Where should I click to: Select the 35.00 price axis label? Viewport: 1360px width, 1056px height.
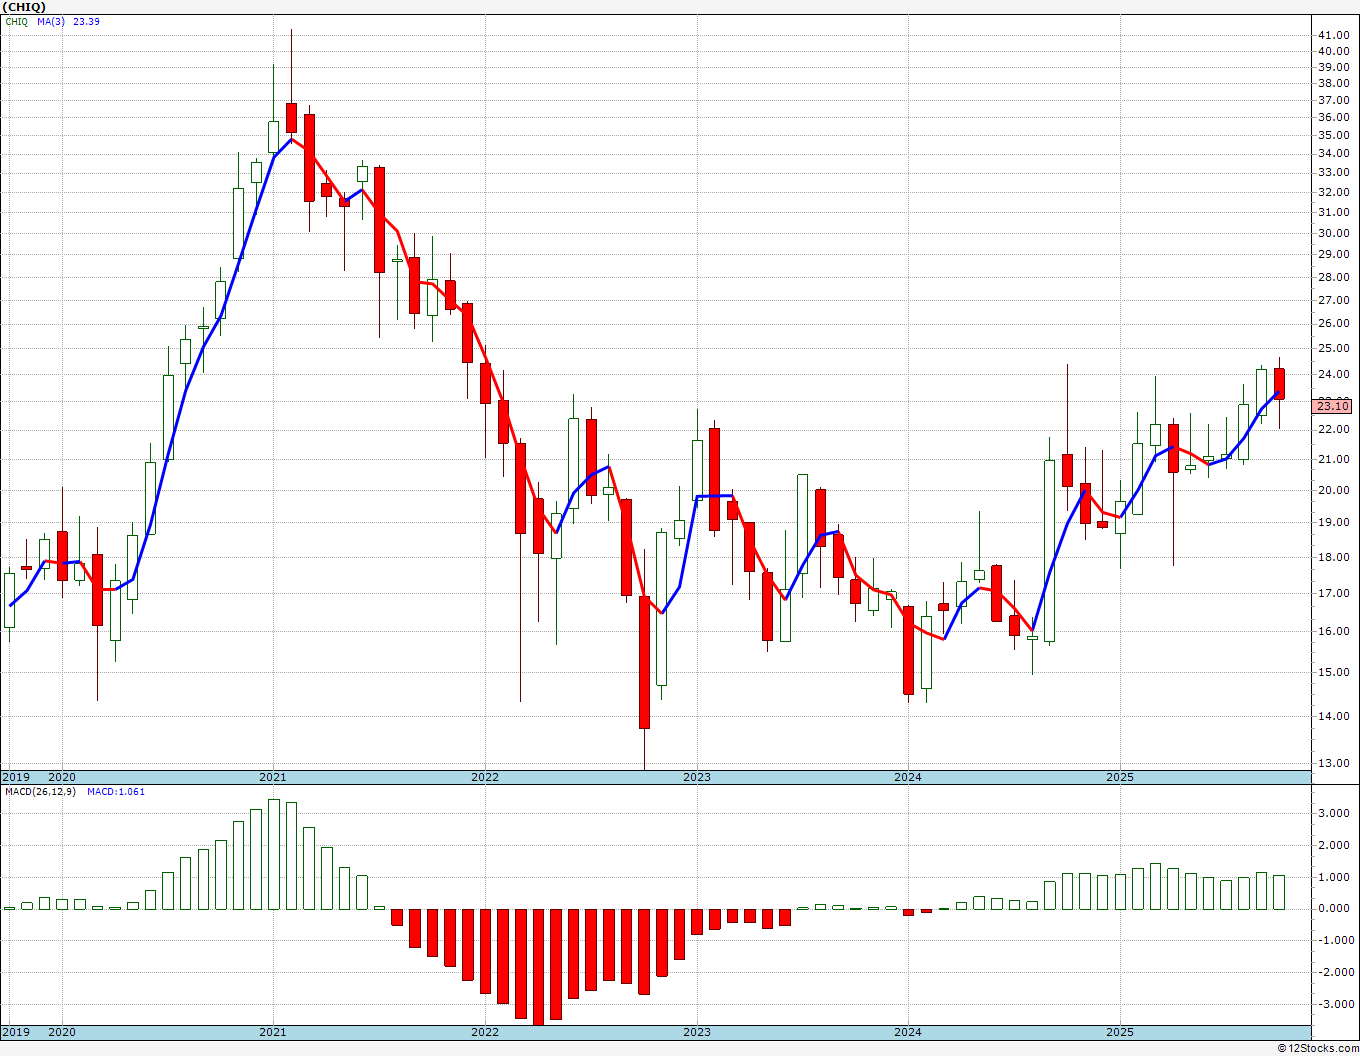tap(1333, 135)
